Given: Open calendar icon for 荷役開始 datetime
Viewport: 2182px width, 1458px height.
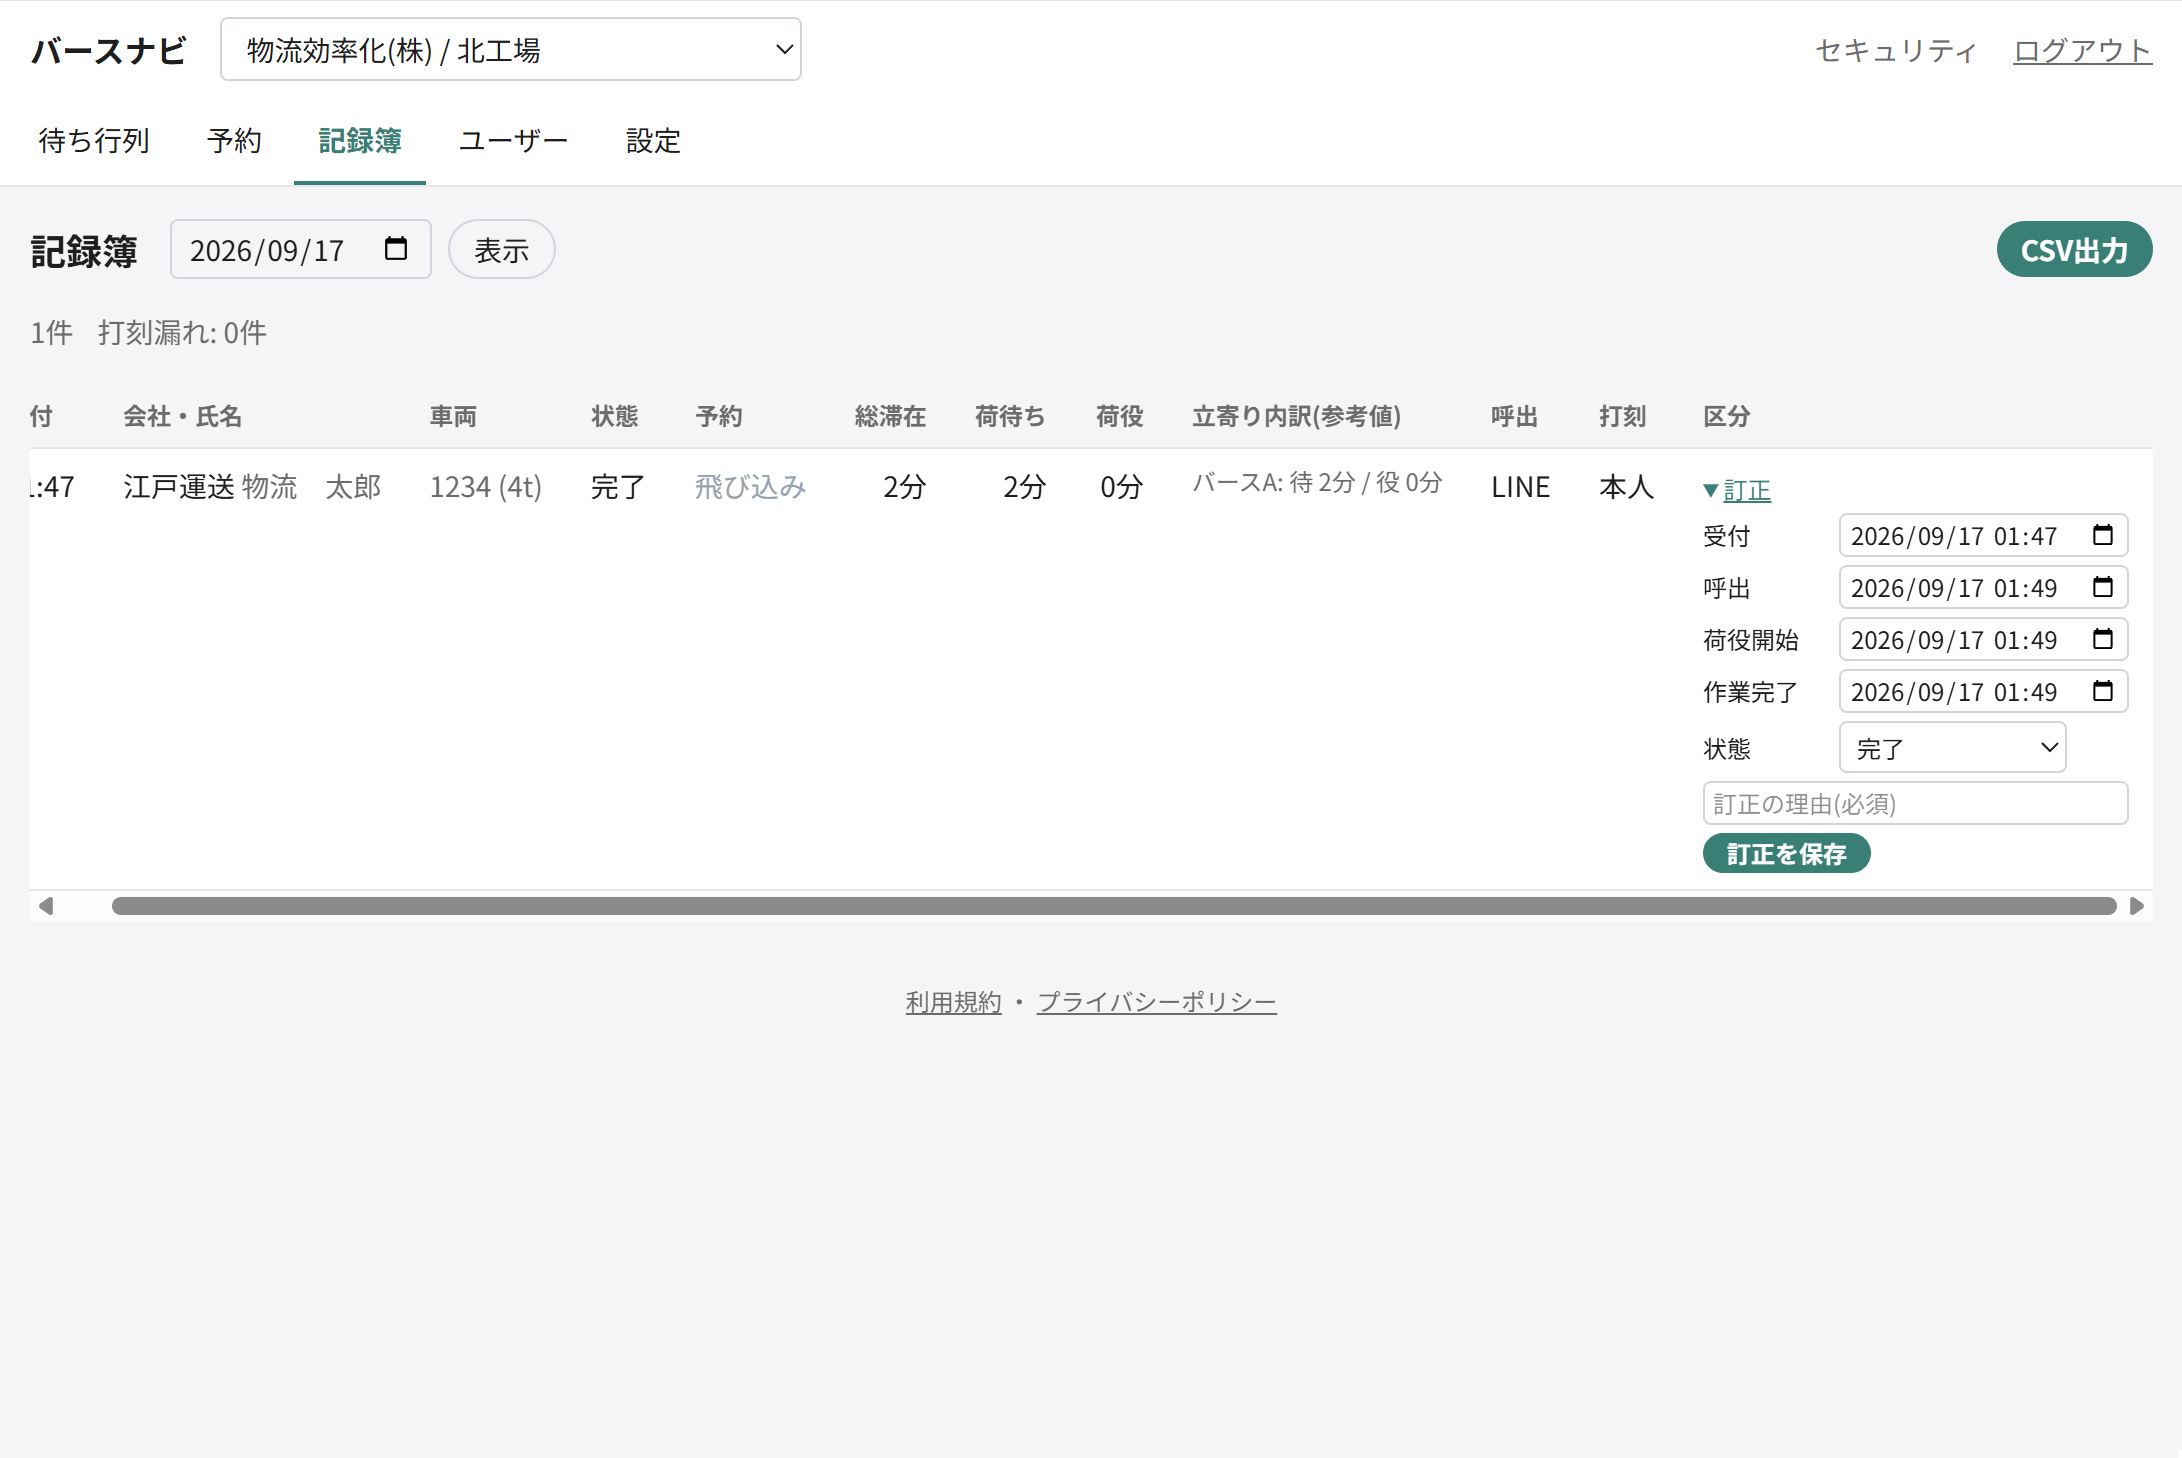Looking at the screenshot, I should (x=2103, y=639).
